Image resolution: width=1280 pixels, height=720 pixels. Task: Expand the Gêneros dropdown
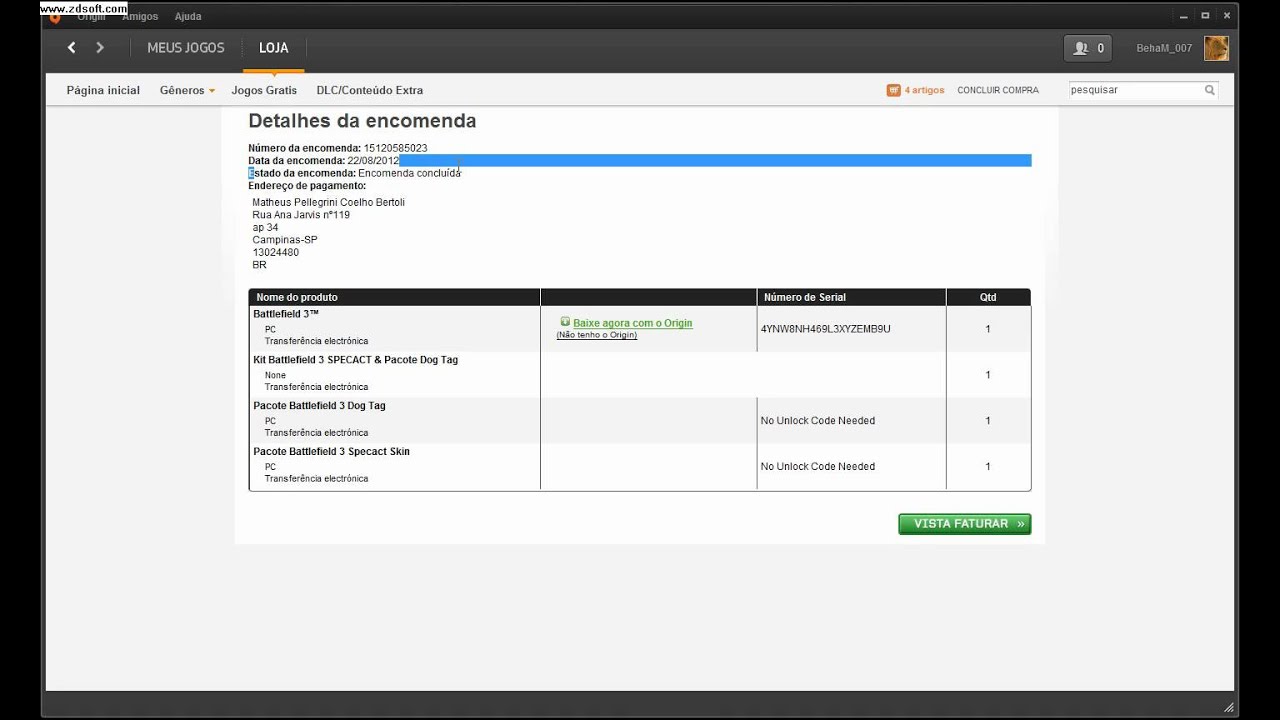point(187,90)
